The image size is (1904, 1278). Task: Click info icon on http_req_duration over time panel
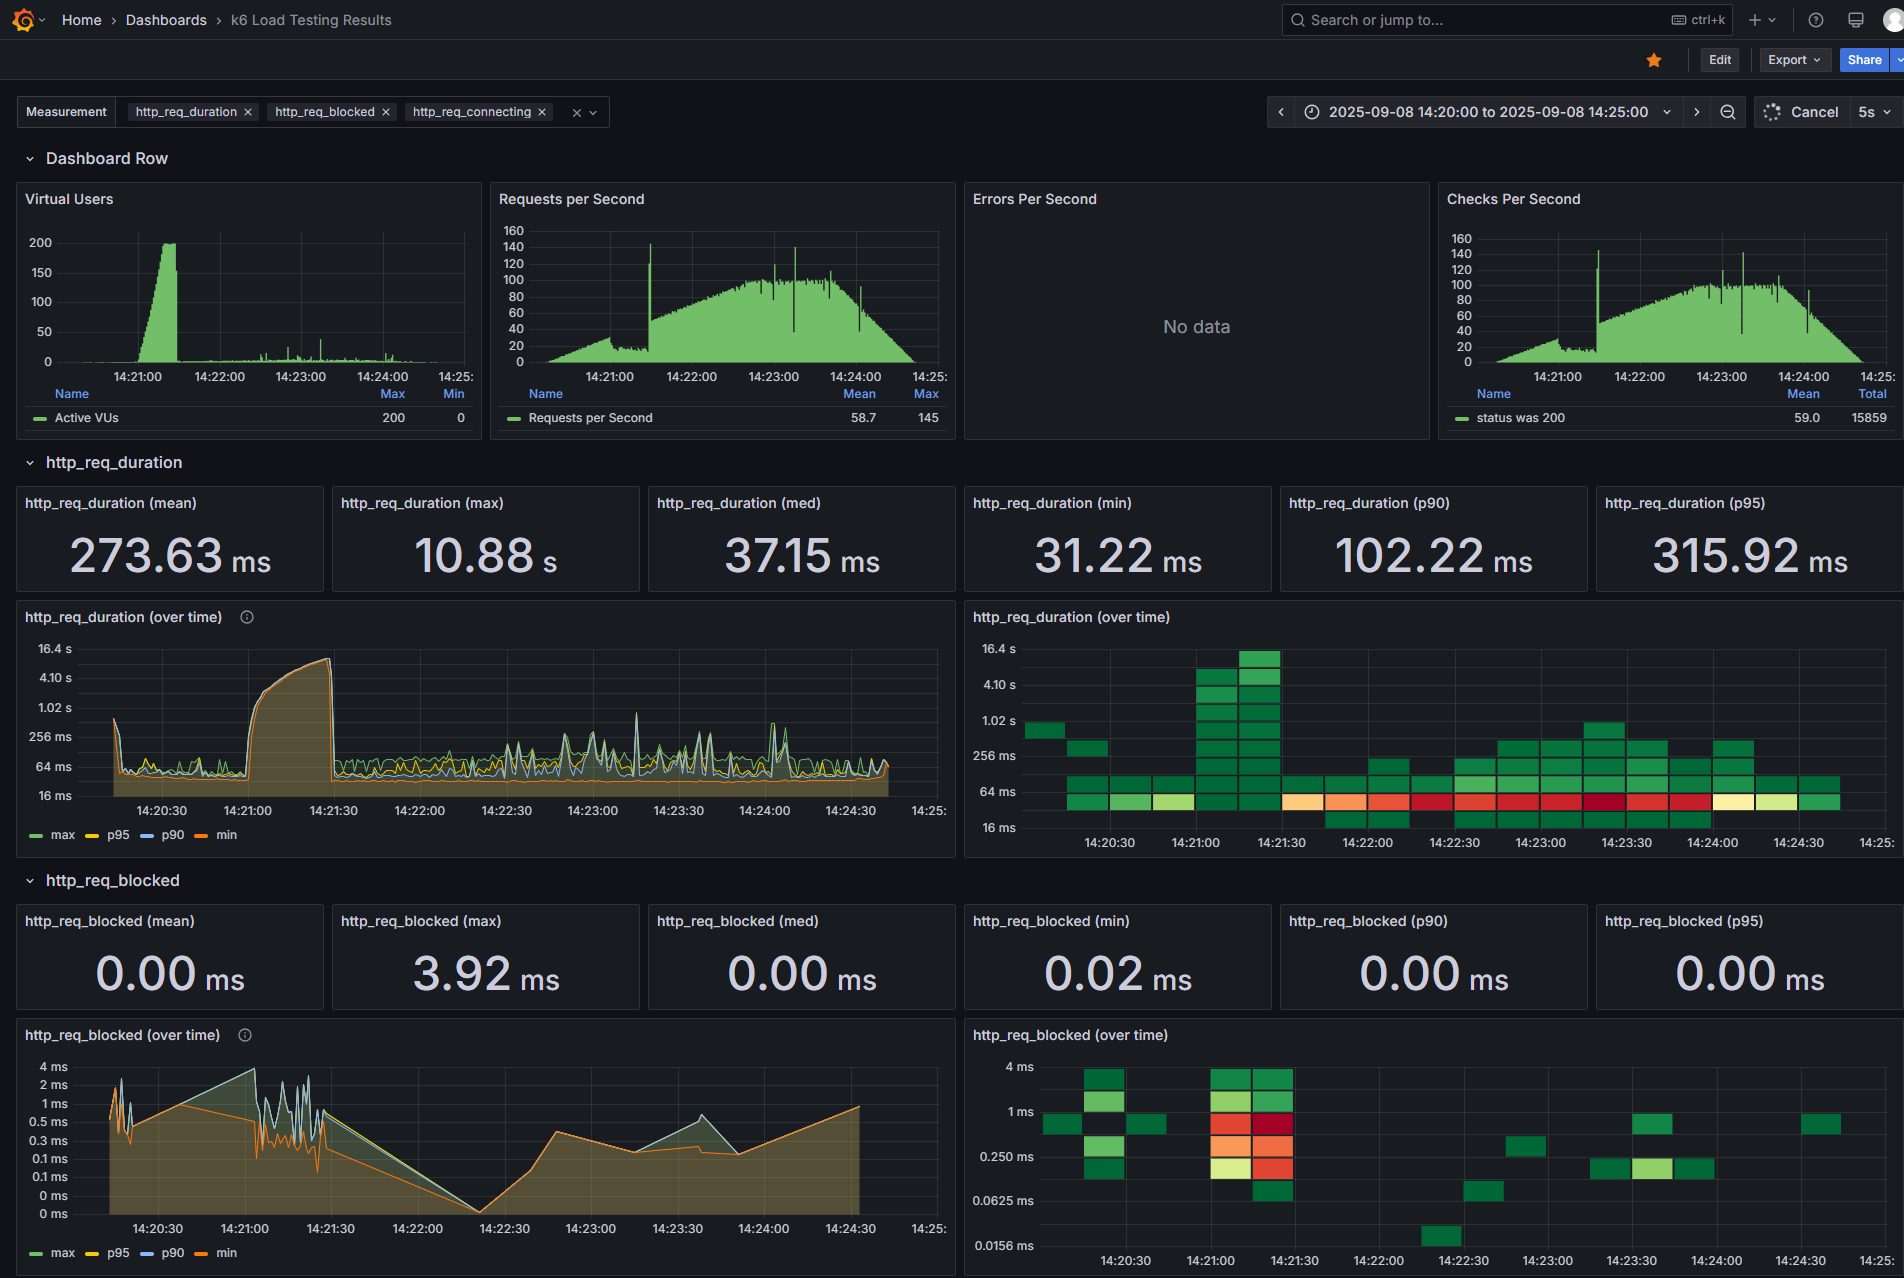click(x=247, y=617)
